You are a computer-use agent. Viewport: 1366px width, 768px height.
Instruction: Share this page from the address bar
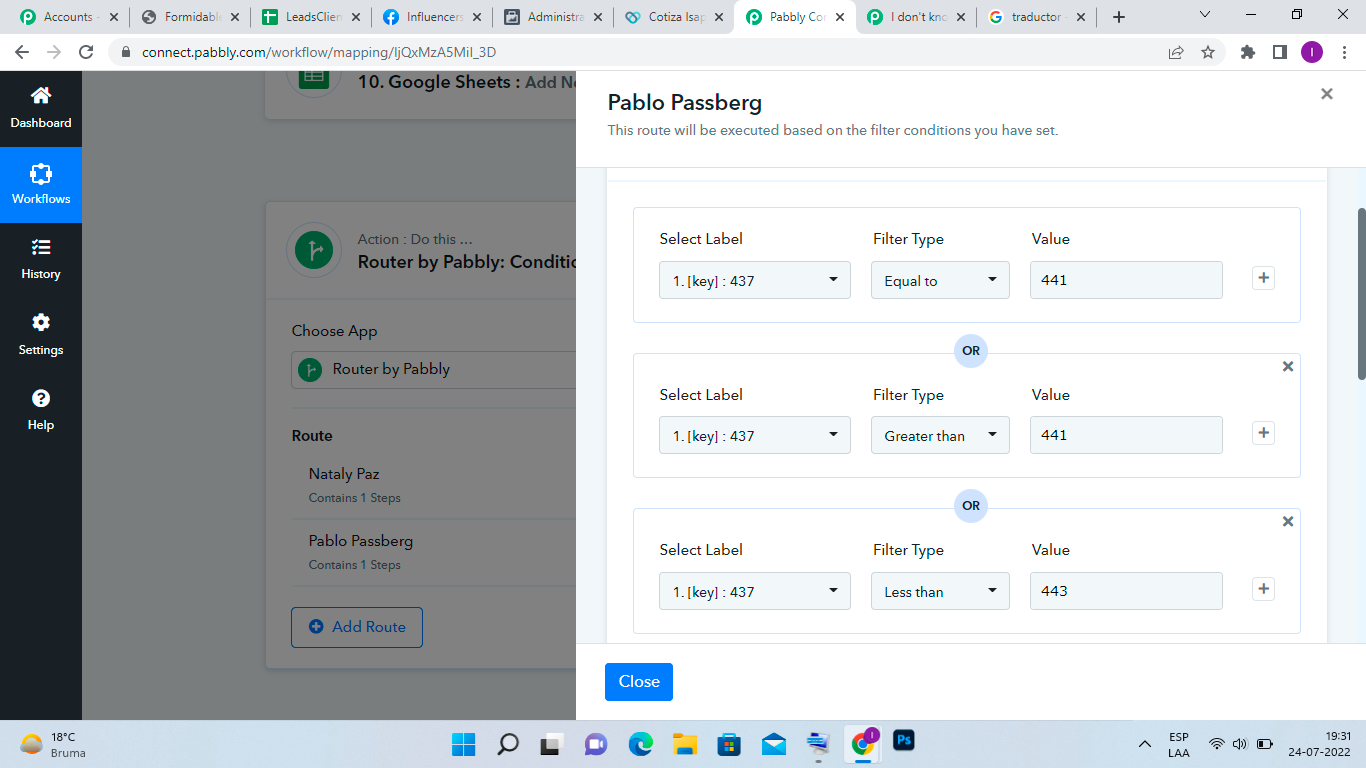tap(1176, 52)
